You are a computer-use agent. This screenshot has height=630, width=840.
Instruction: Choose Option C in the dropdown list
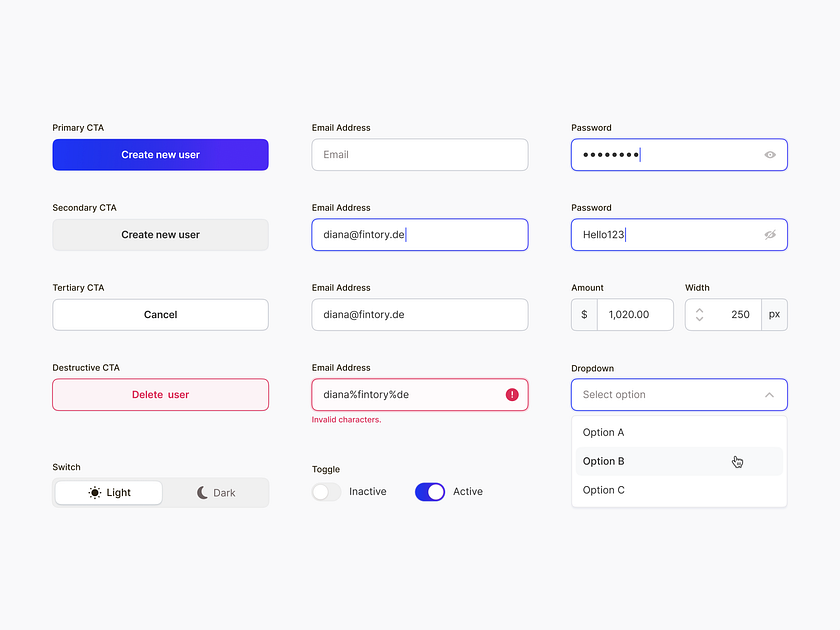tap(604, 490)
